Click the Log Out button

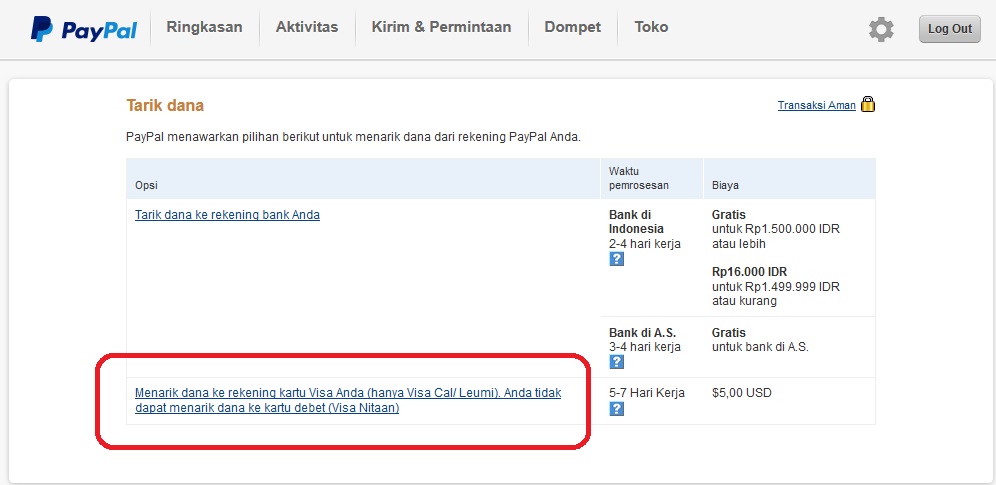[x=950, y=29]
